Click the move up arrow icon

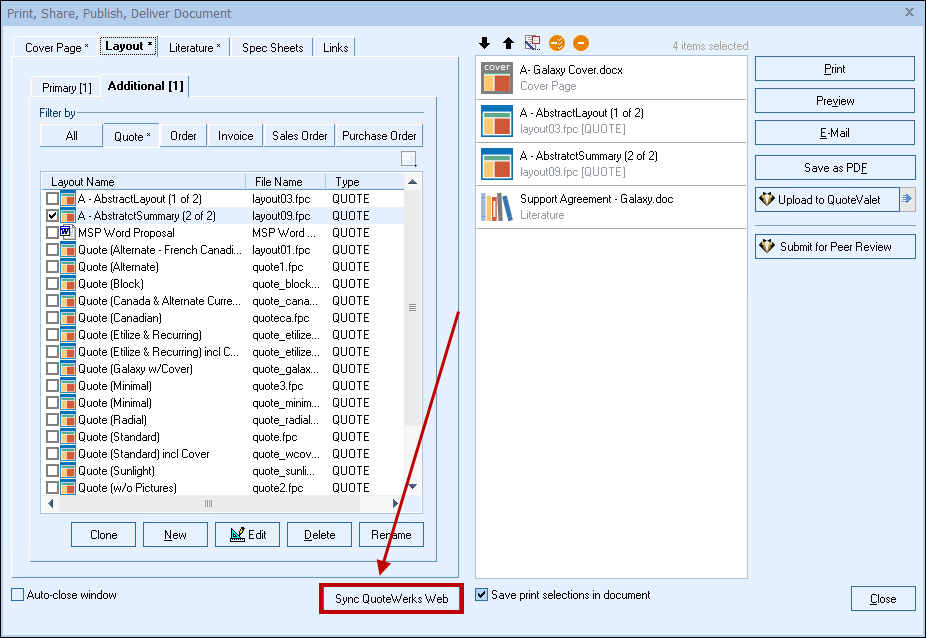pos(508,43)
